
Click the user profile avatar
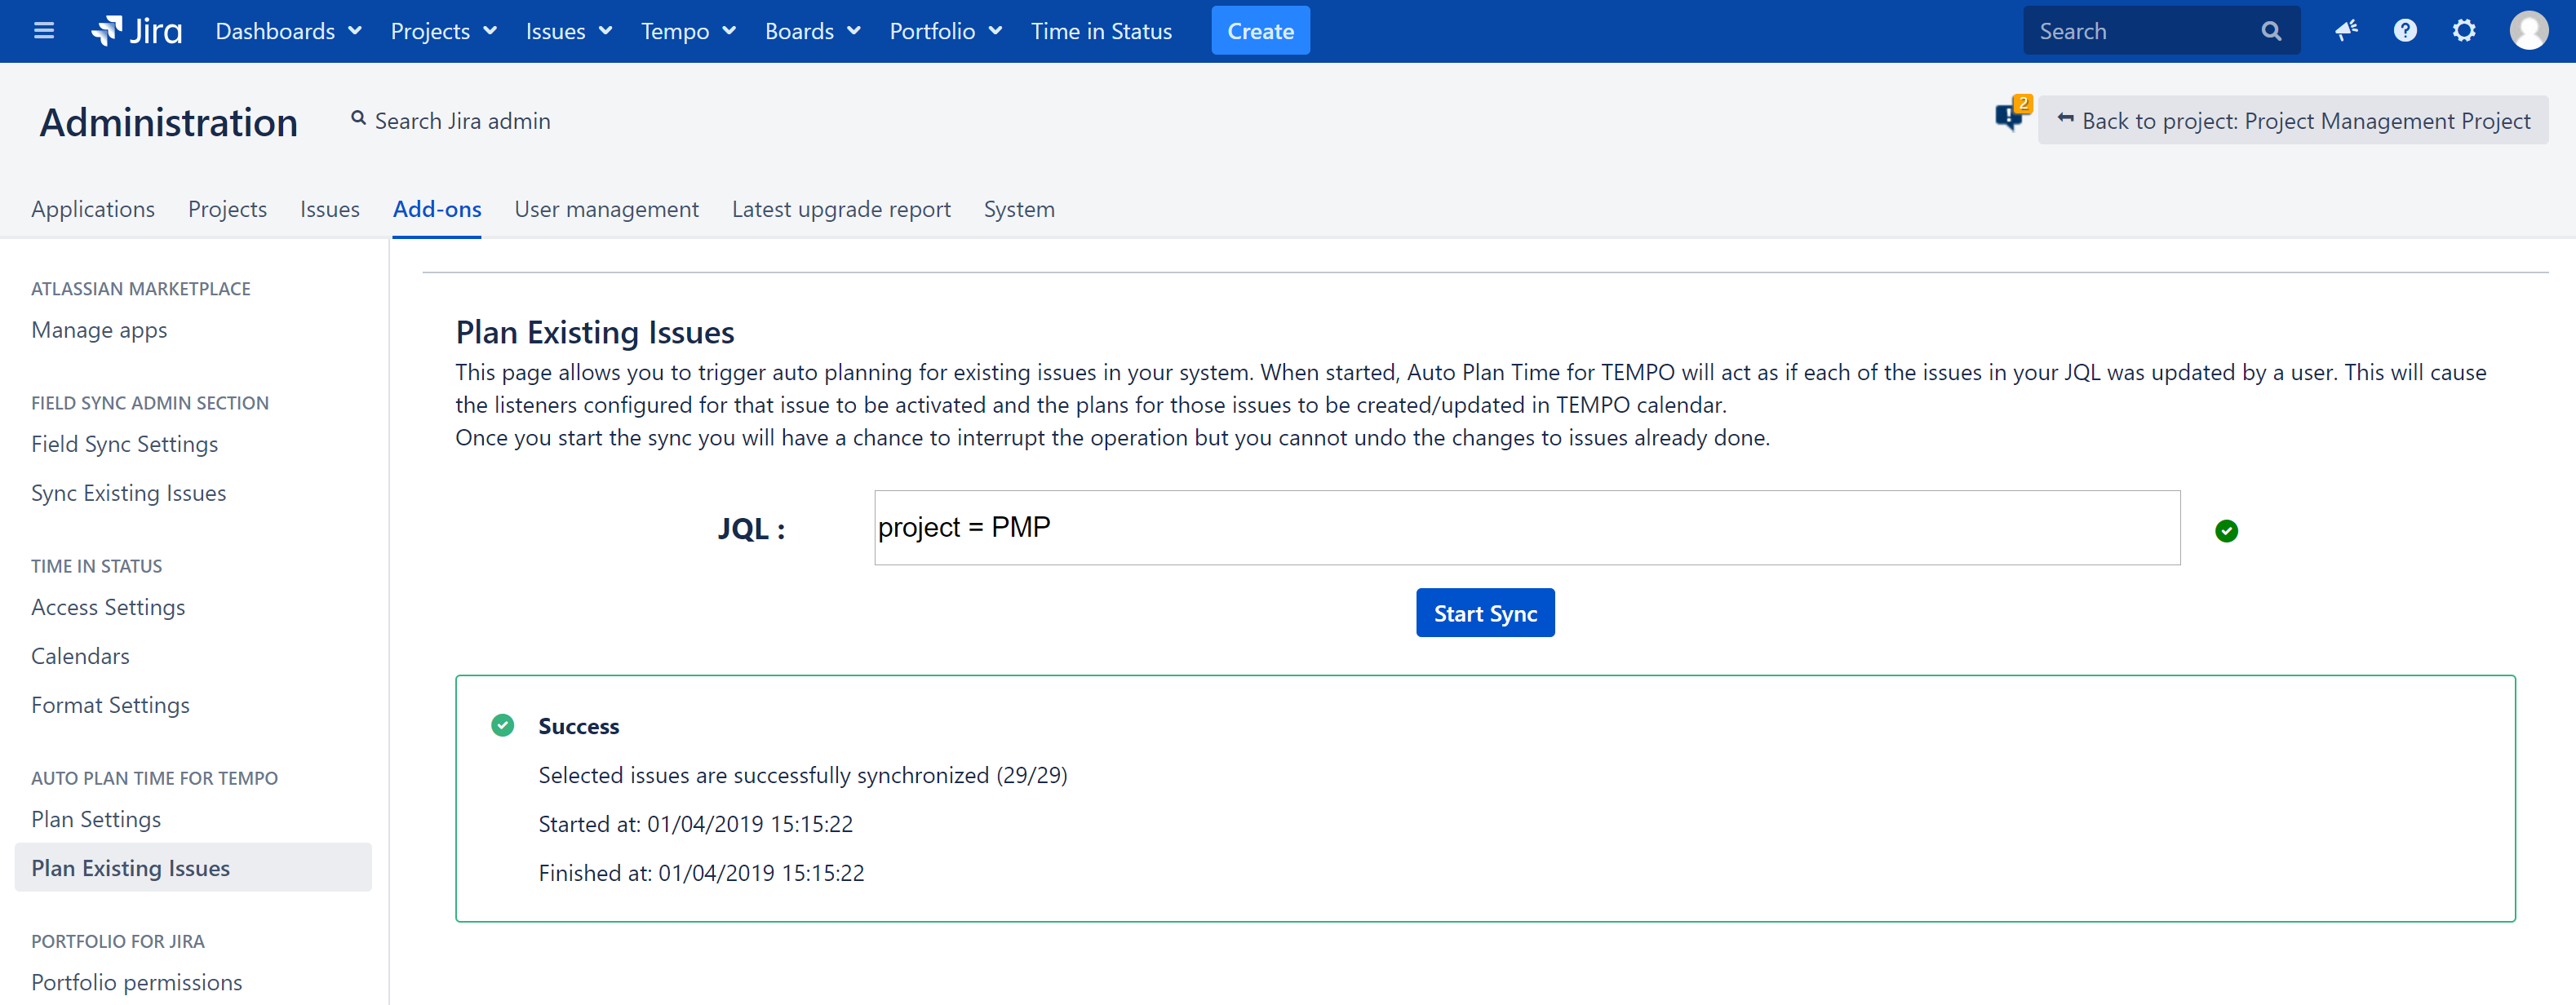(2528, 31)
